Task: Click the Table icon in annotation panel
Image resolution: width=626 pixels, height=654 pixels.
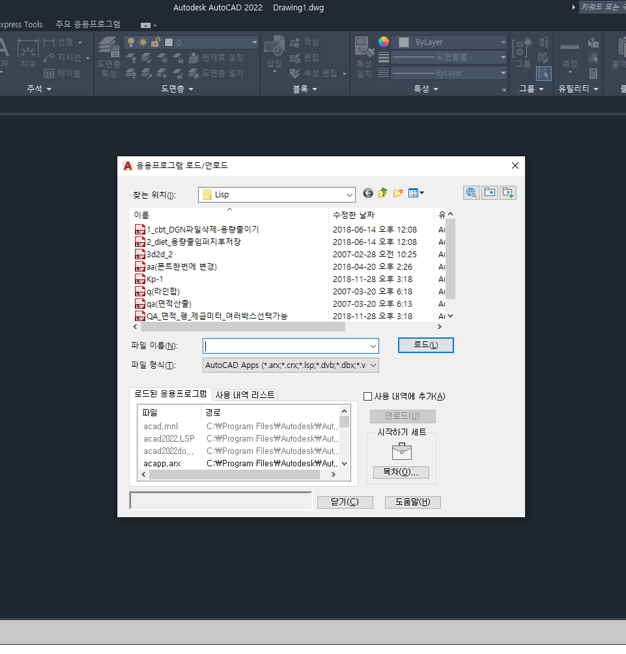Action: [x=49, y=74]
